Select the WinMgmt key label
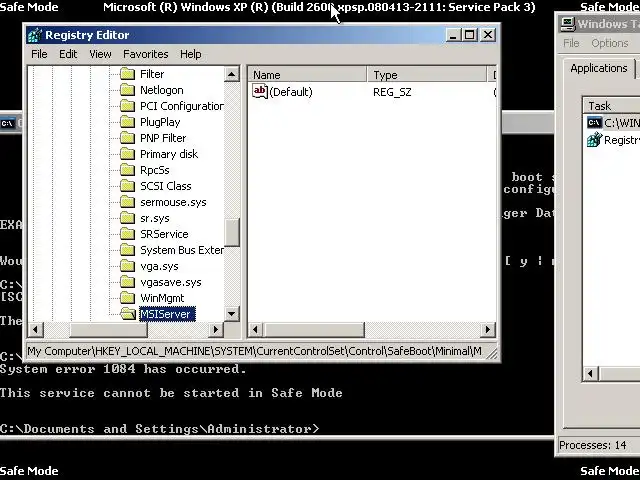Image resolution: width=640 pixels, height=480 pixels. pyautogui.click(x=162, y=298)
